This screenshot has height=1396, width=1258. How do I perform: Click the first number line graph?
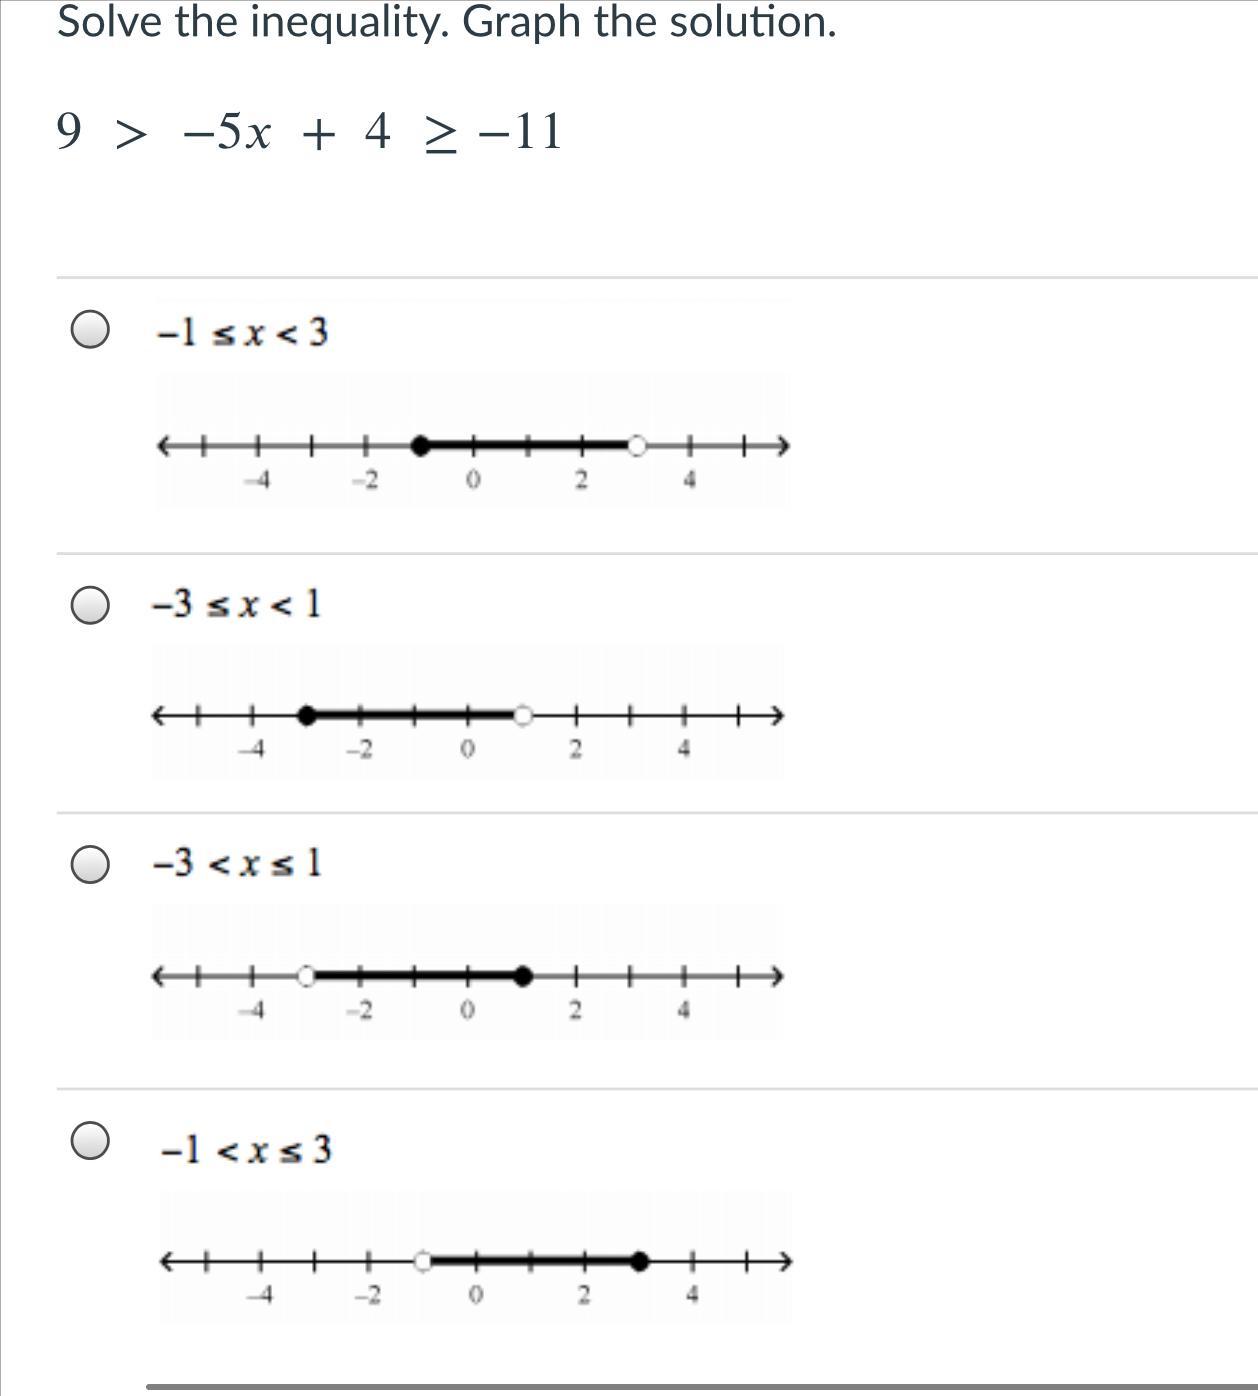pyautogui.click(x=471, y=441)
